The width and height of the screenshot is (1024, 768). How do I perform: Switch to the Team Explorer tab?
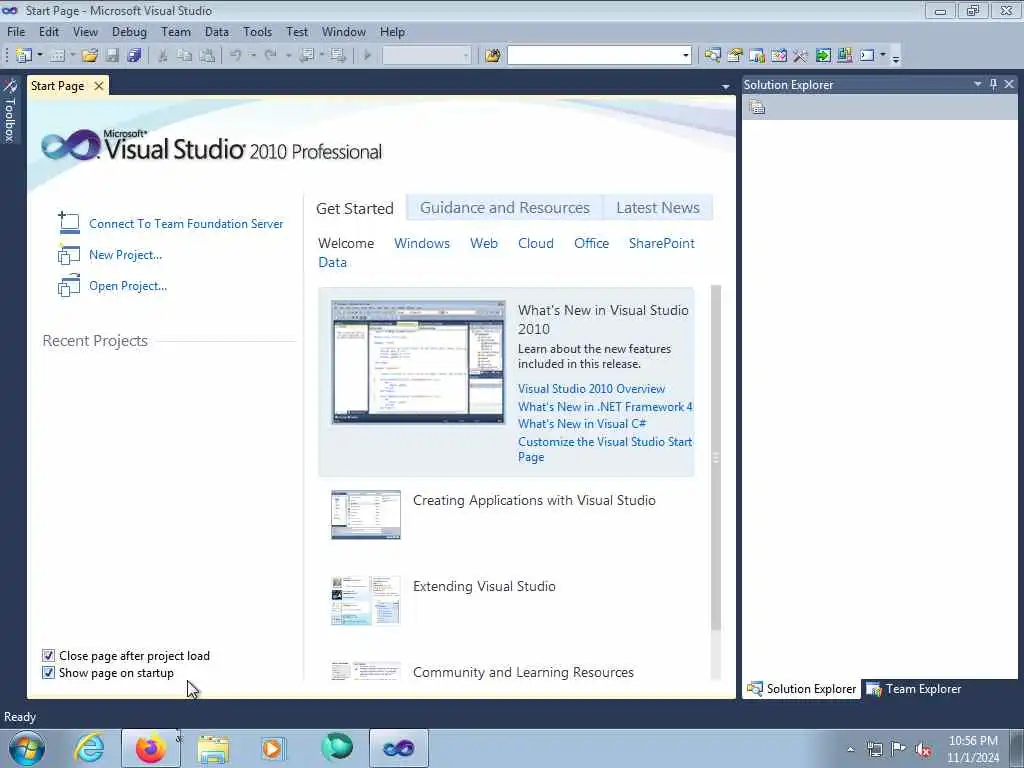[914, 689]
